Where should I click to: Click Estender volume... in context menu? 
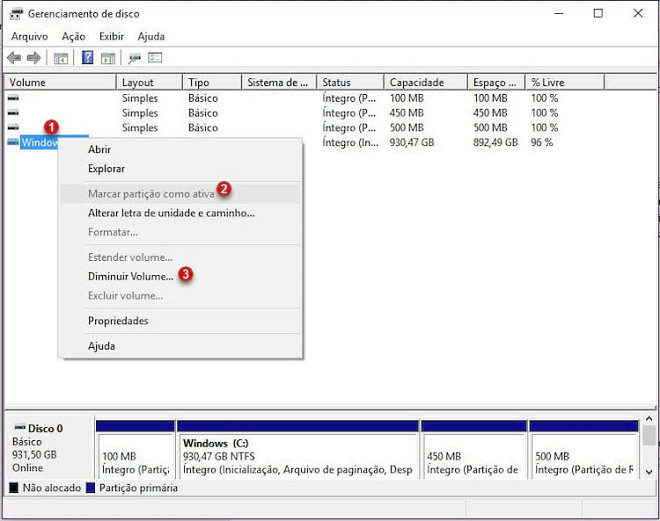coord(180,257)
